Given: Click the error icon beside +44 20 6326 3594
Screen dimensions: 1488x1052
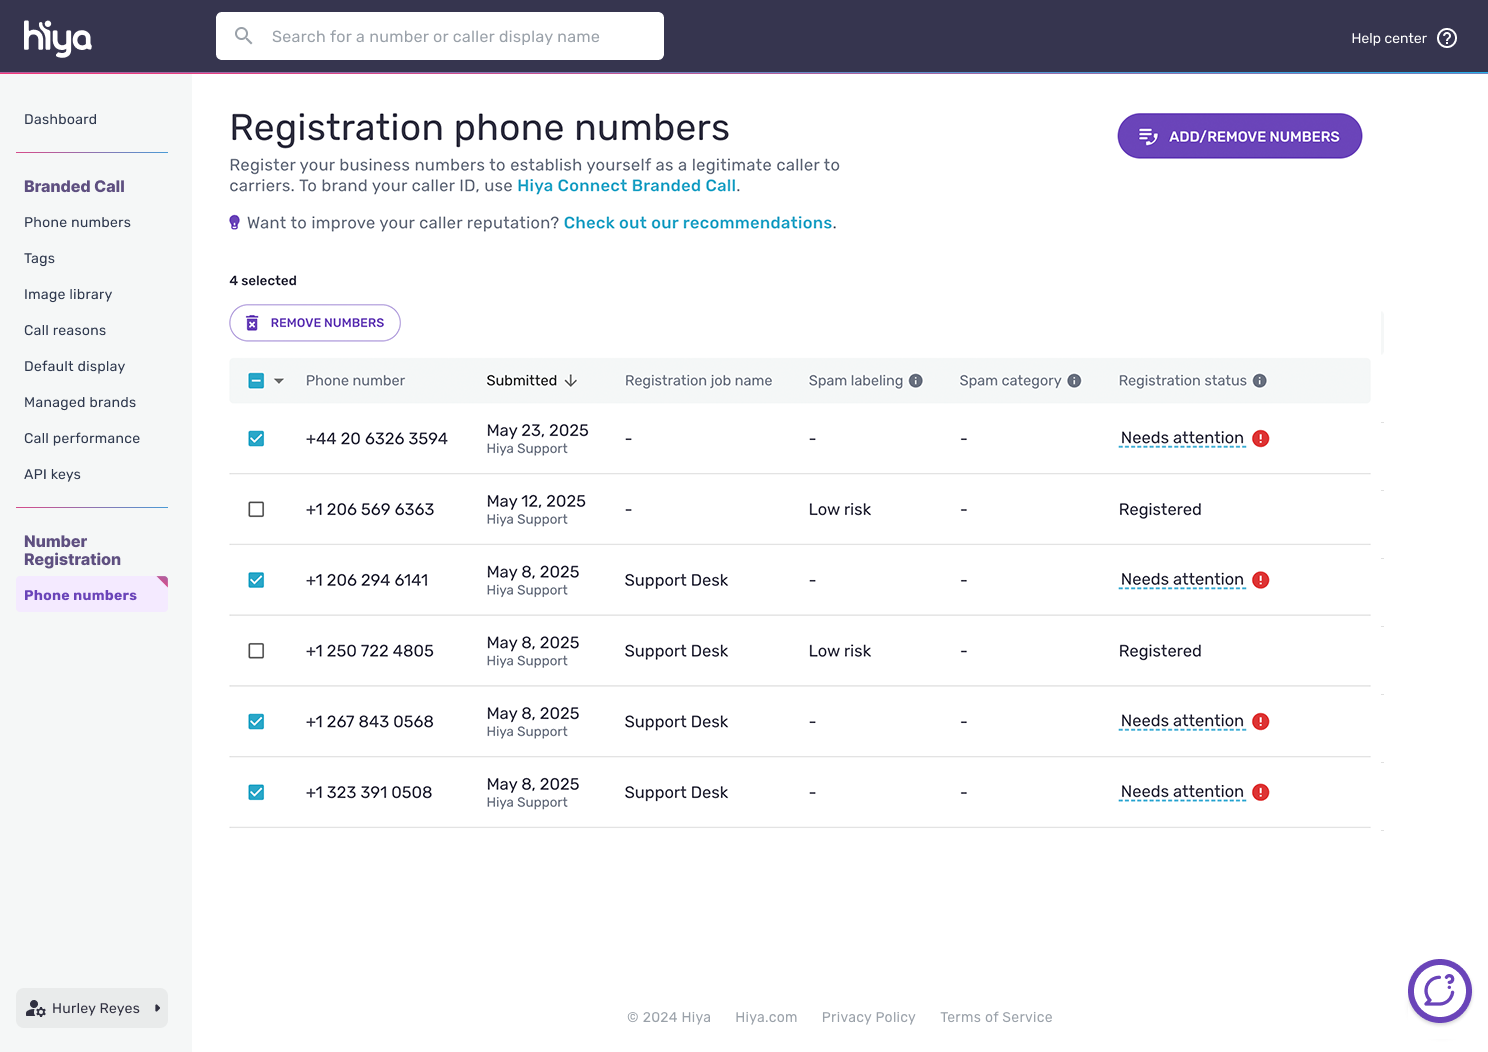Looking at the screenshot, I should click(1260, 438).
